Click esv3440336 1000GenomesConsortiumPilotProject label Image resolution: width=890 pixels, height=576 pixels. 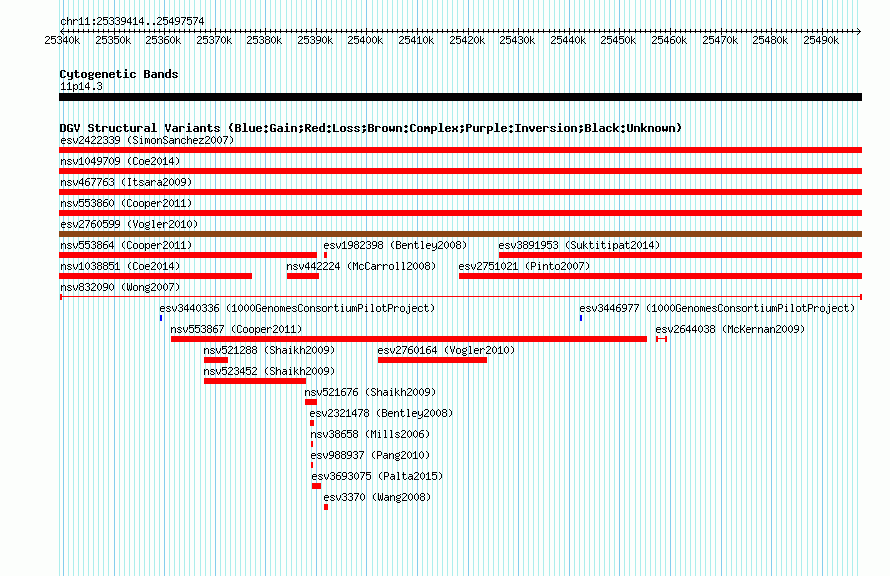point(297,308)
